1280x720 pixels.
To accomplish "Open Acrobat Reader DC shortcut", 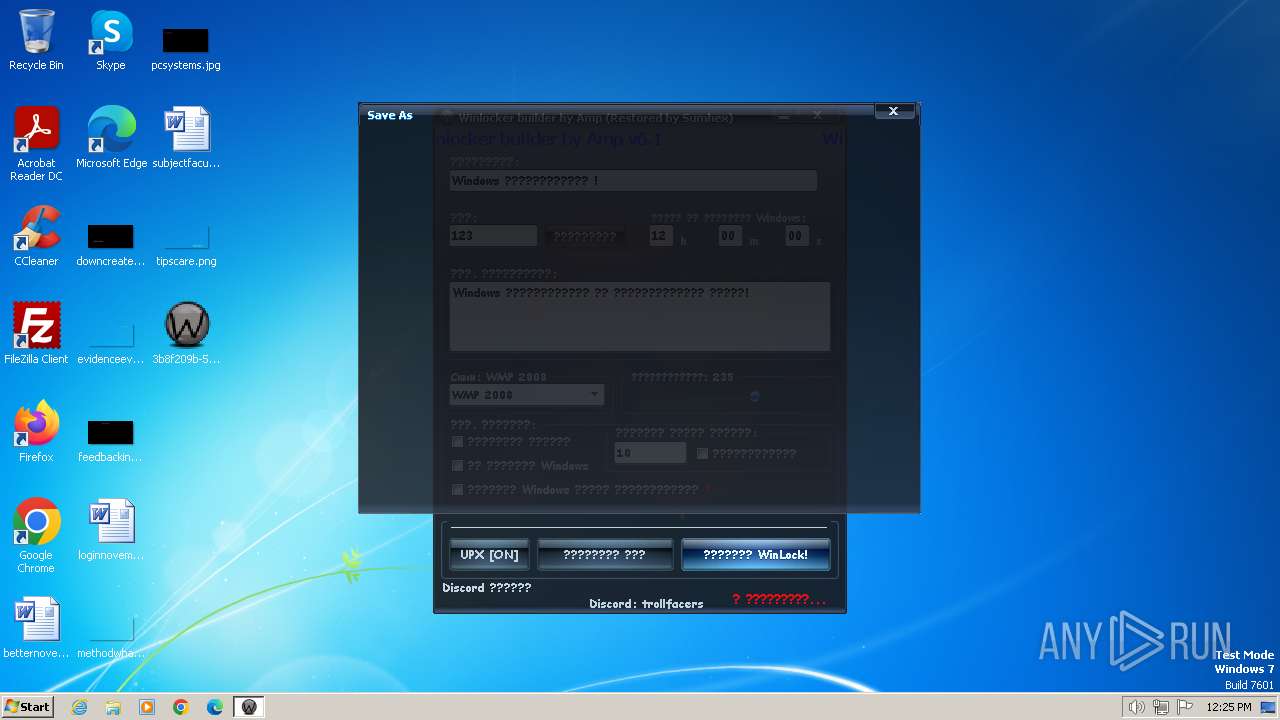I will [x=36, y=143].
